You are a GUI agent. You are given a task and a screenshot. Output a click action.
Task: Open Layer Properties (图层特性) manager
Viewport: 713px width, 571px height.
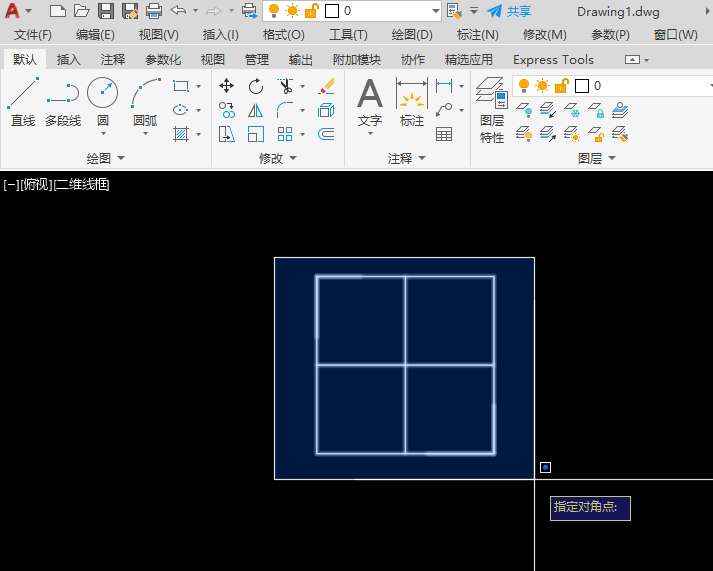(x=492, y=110)
